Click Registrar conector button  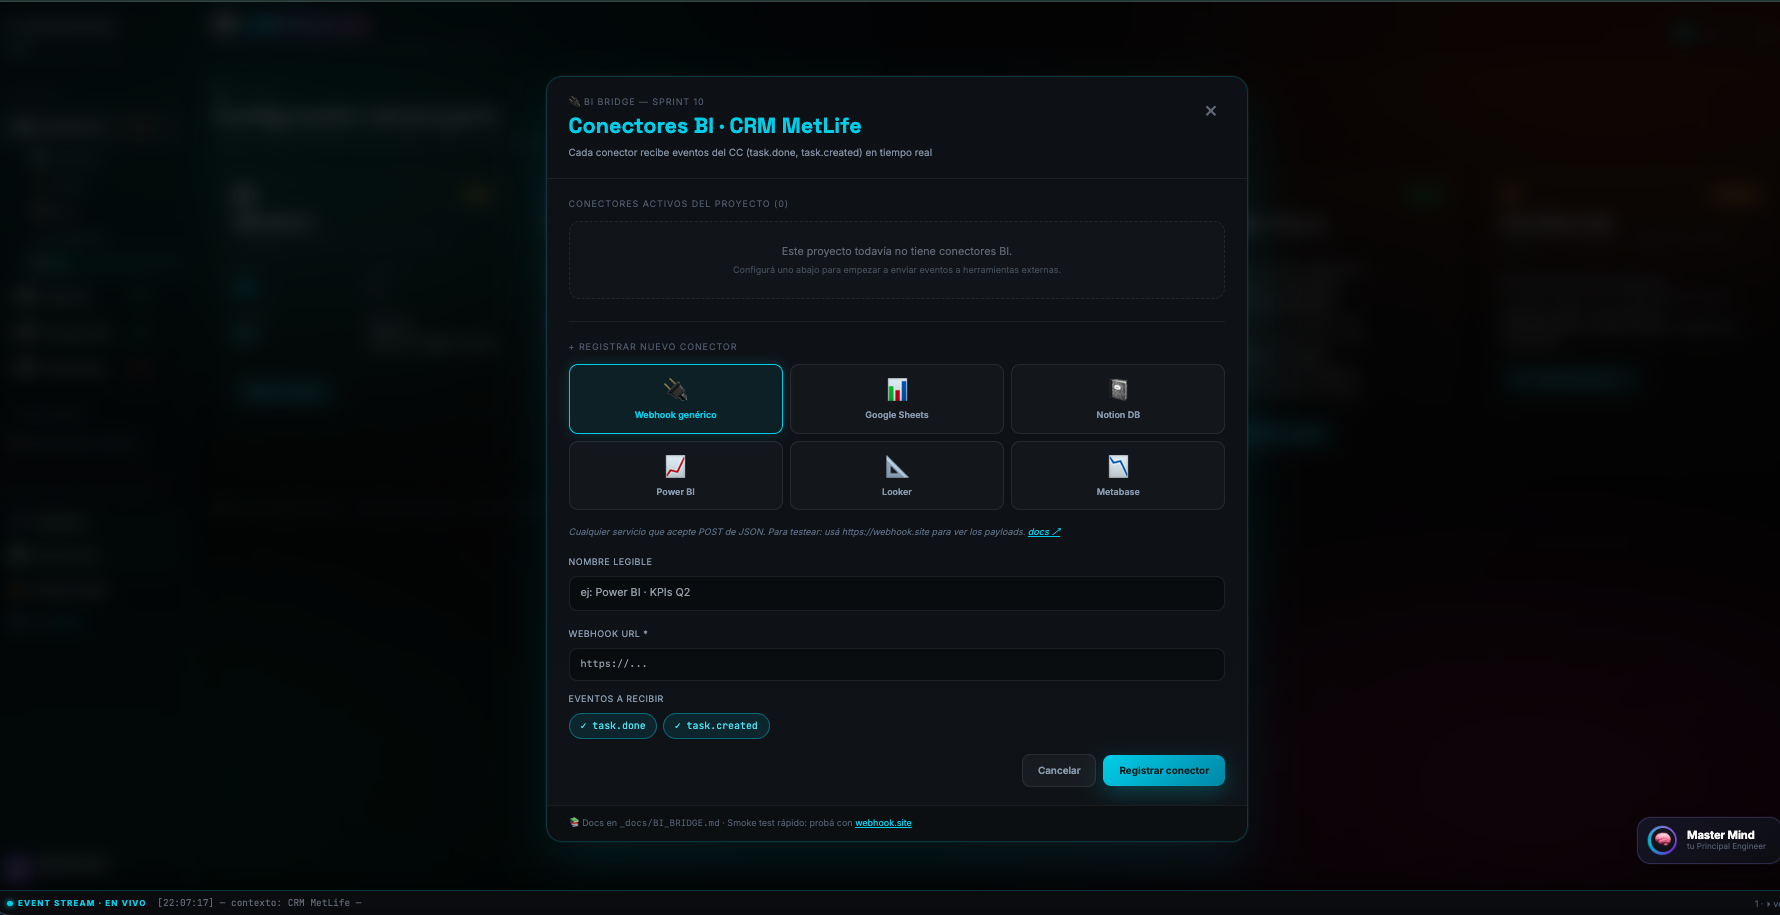(1164, 771)
